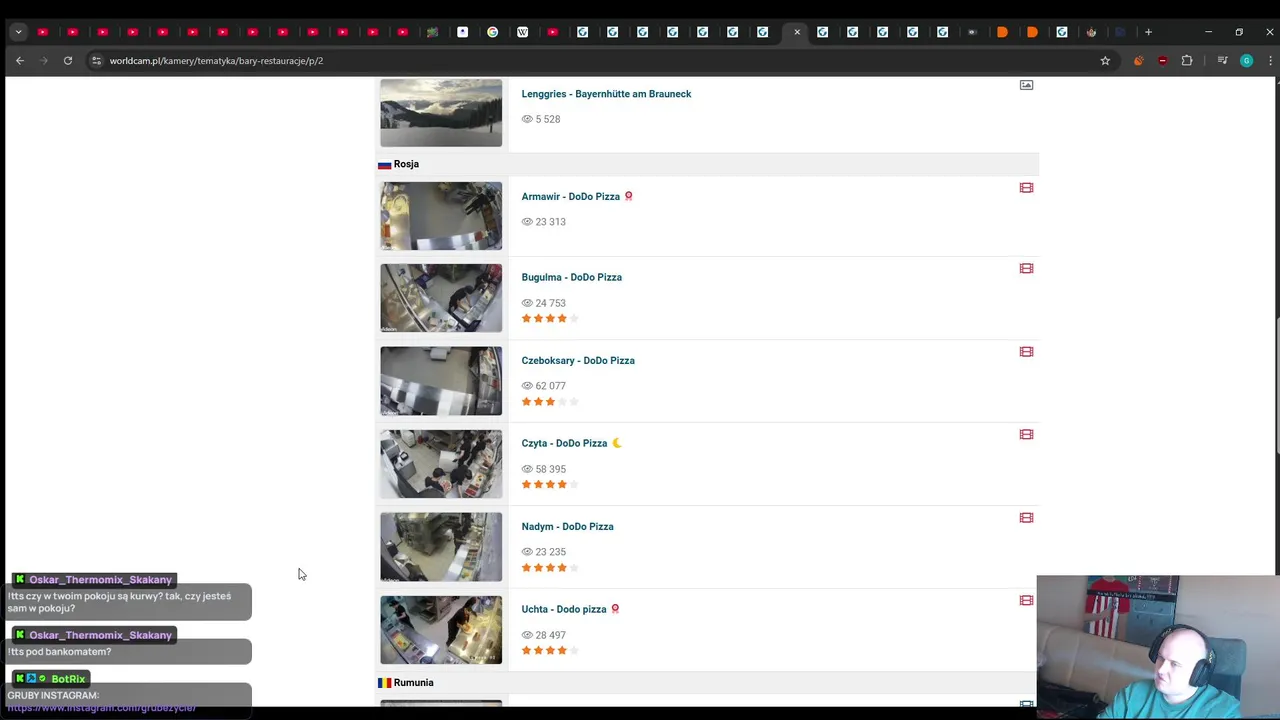Click video camera icon for Czeboksary row
Screen dimensions: 1280x720
pos(1026,352)
